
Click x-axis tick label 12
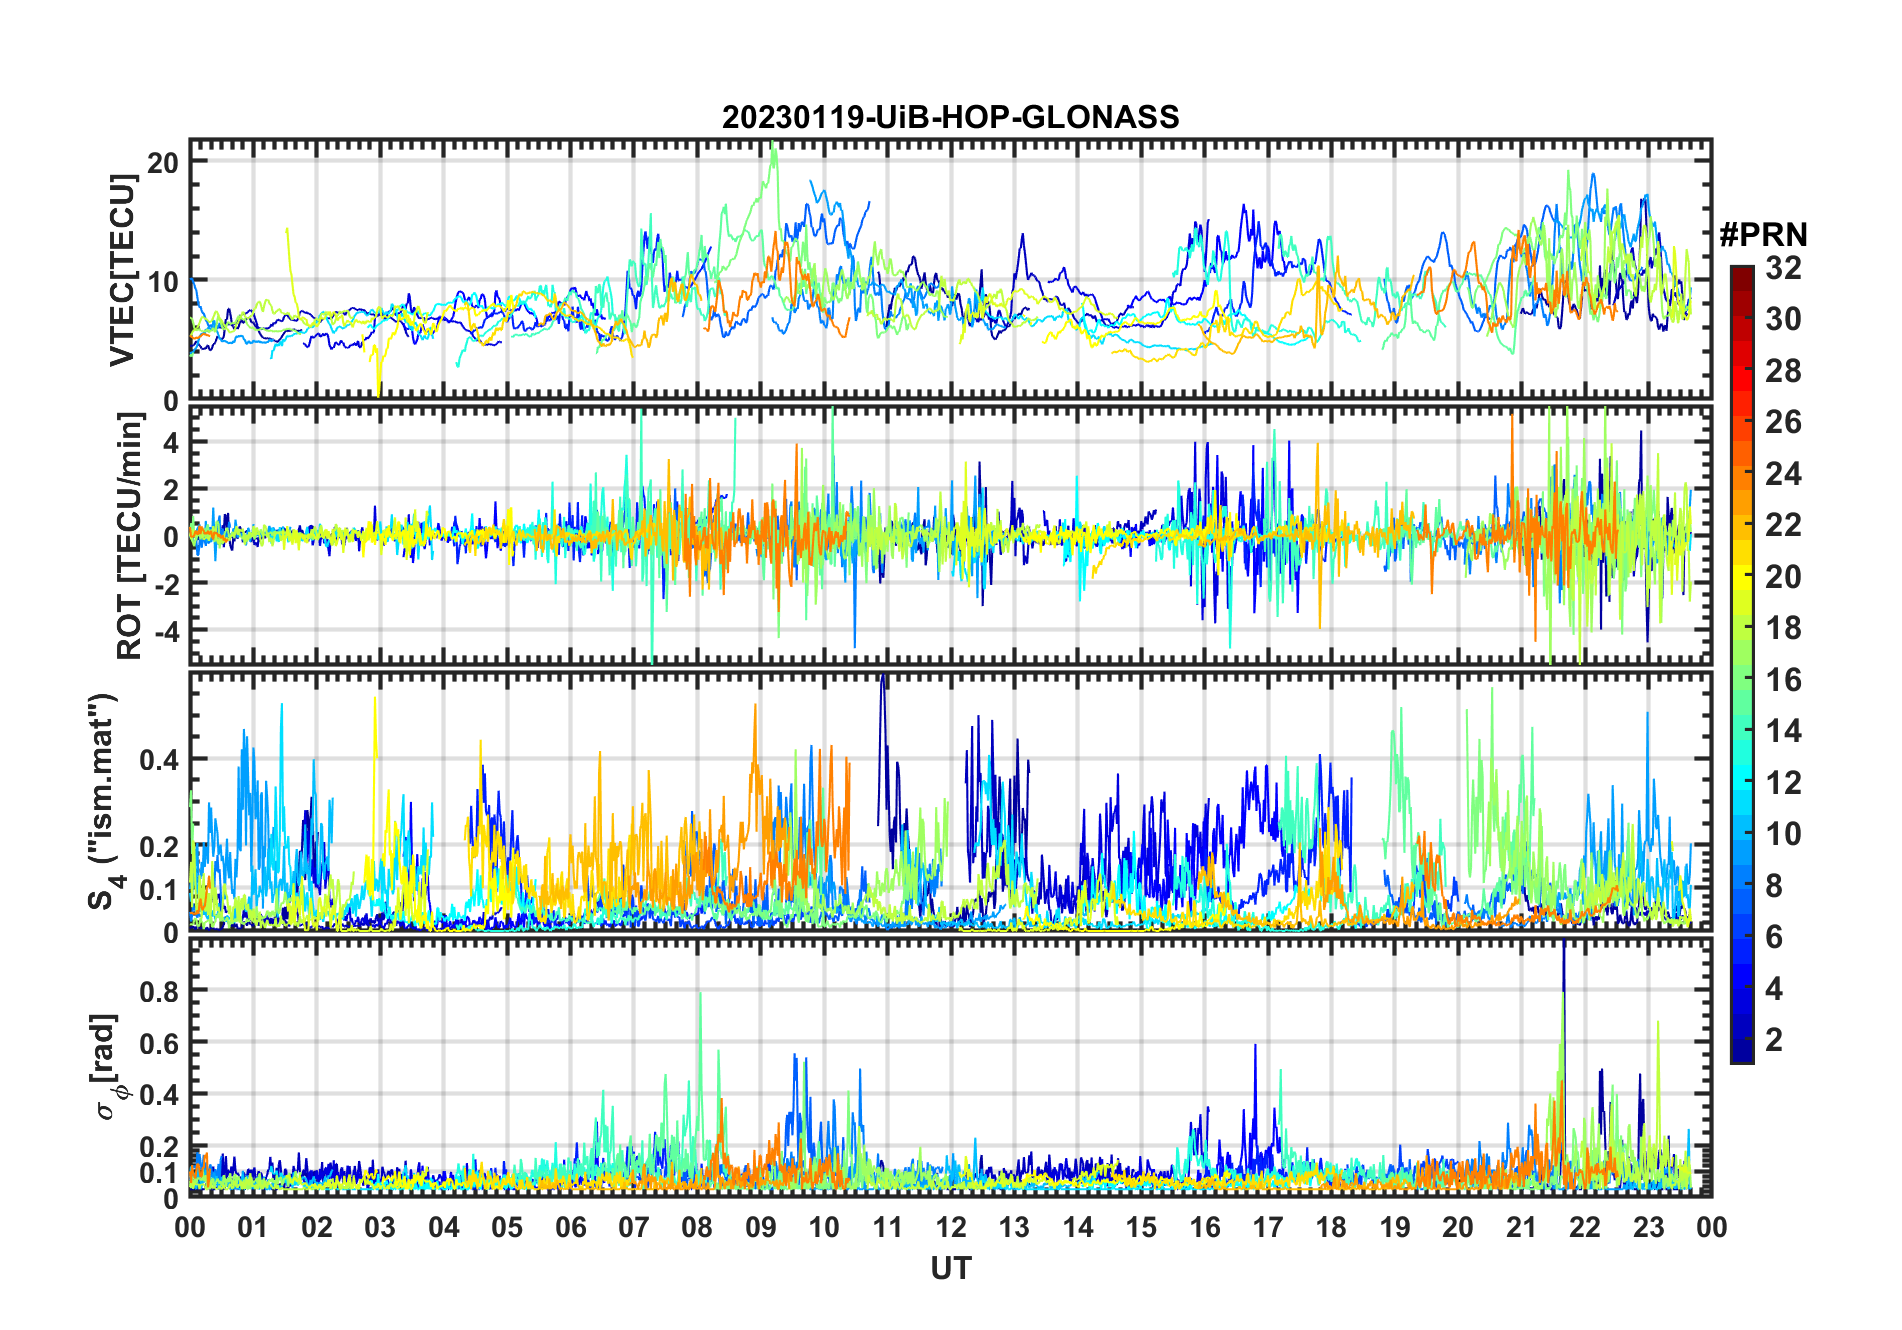[x=950, y=1227]
